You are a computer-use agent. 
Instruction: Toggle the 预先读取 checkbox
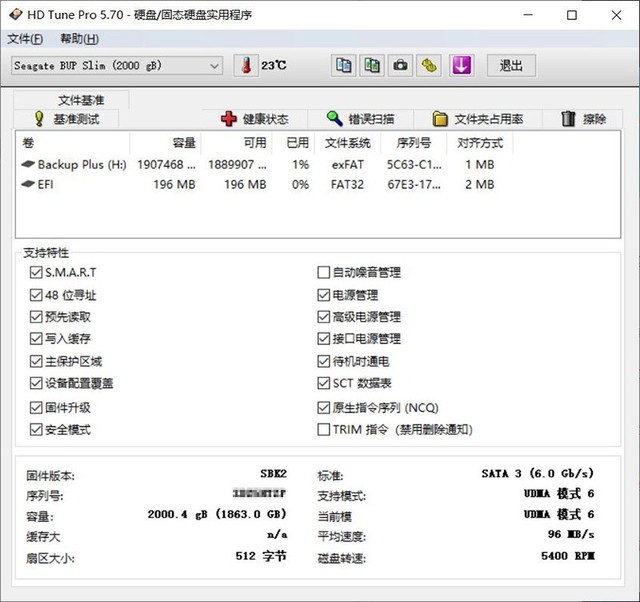(x=36, y=317)
